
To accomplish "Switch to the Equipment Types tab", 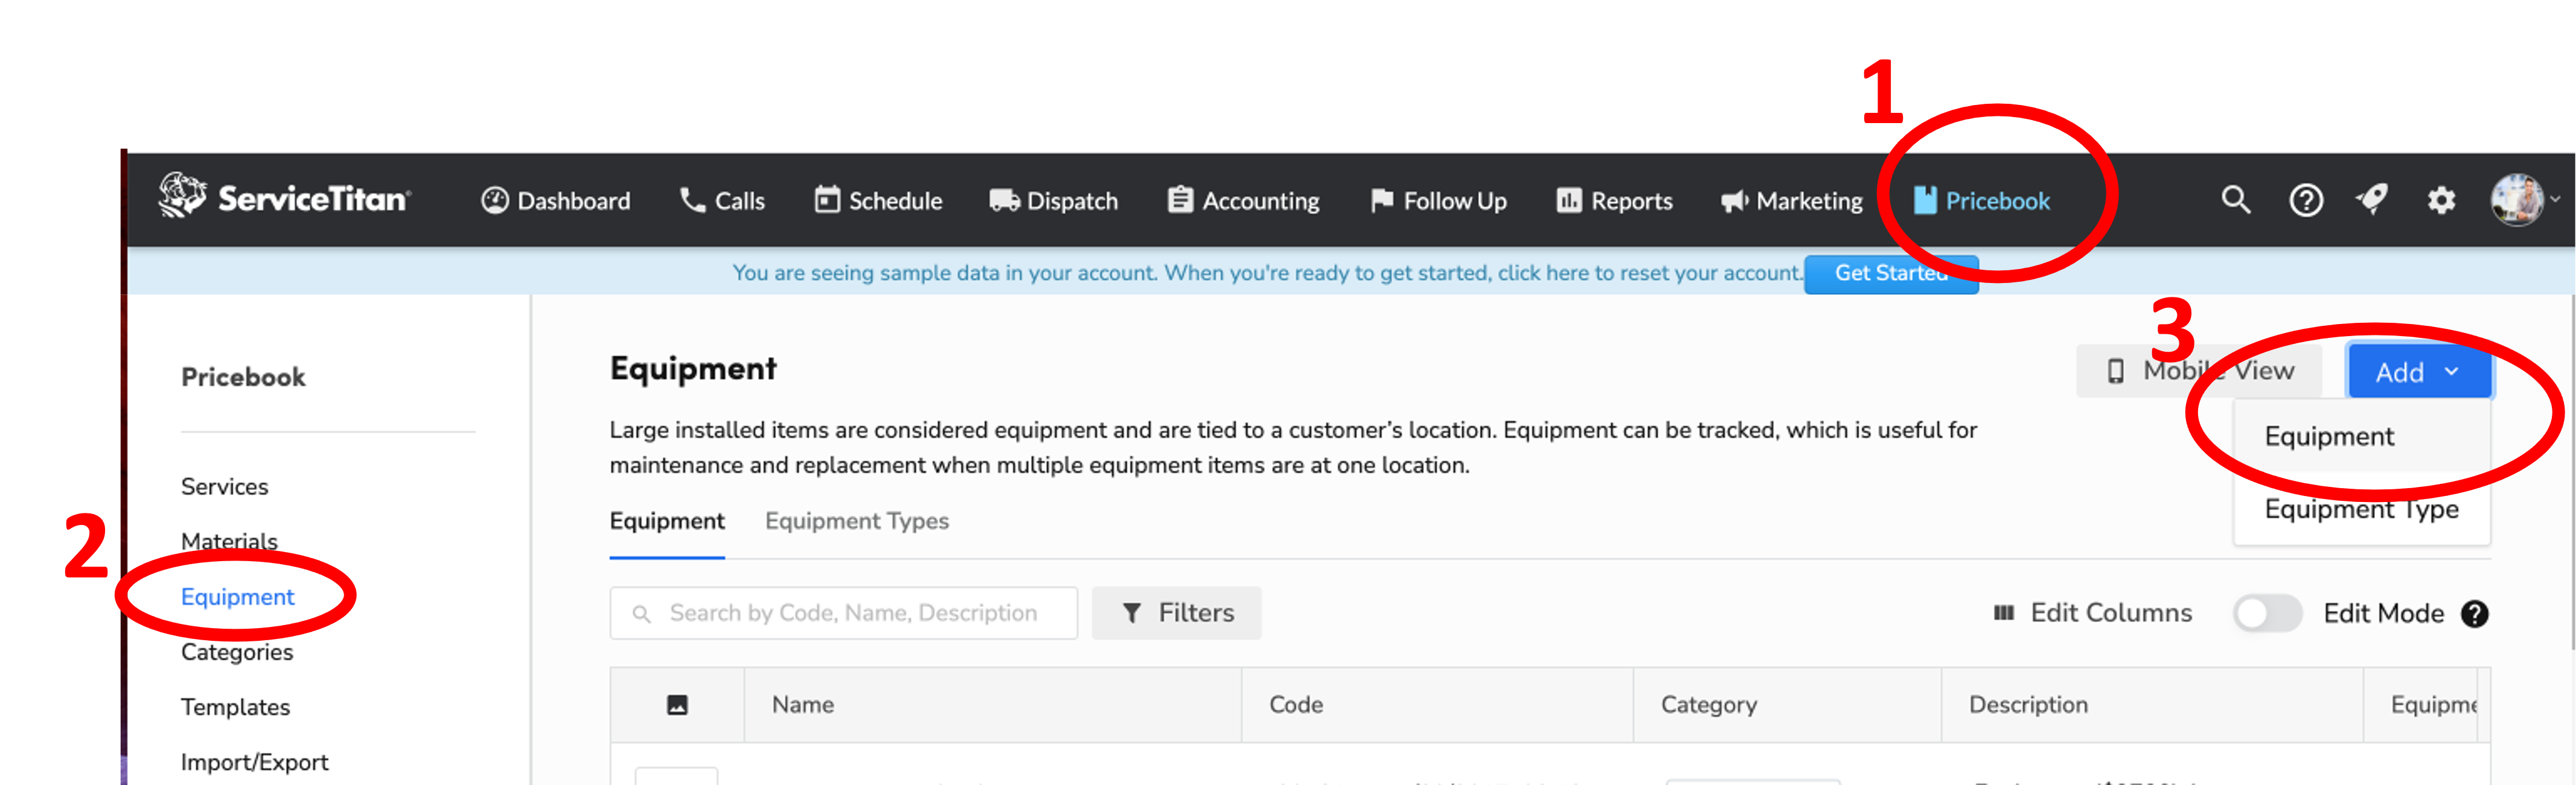I will pos(856,520).
